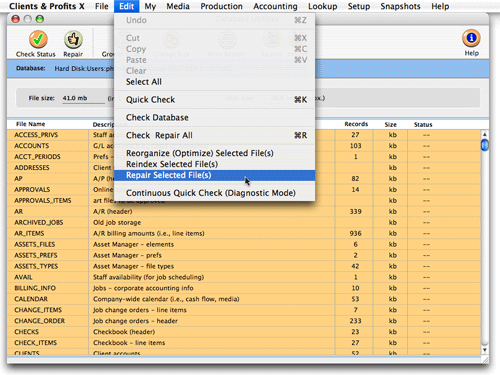Click the File size input field
Screen dimensions: 500x375
83,98
